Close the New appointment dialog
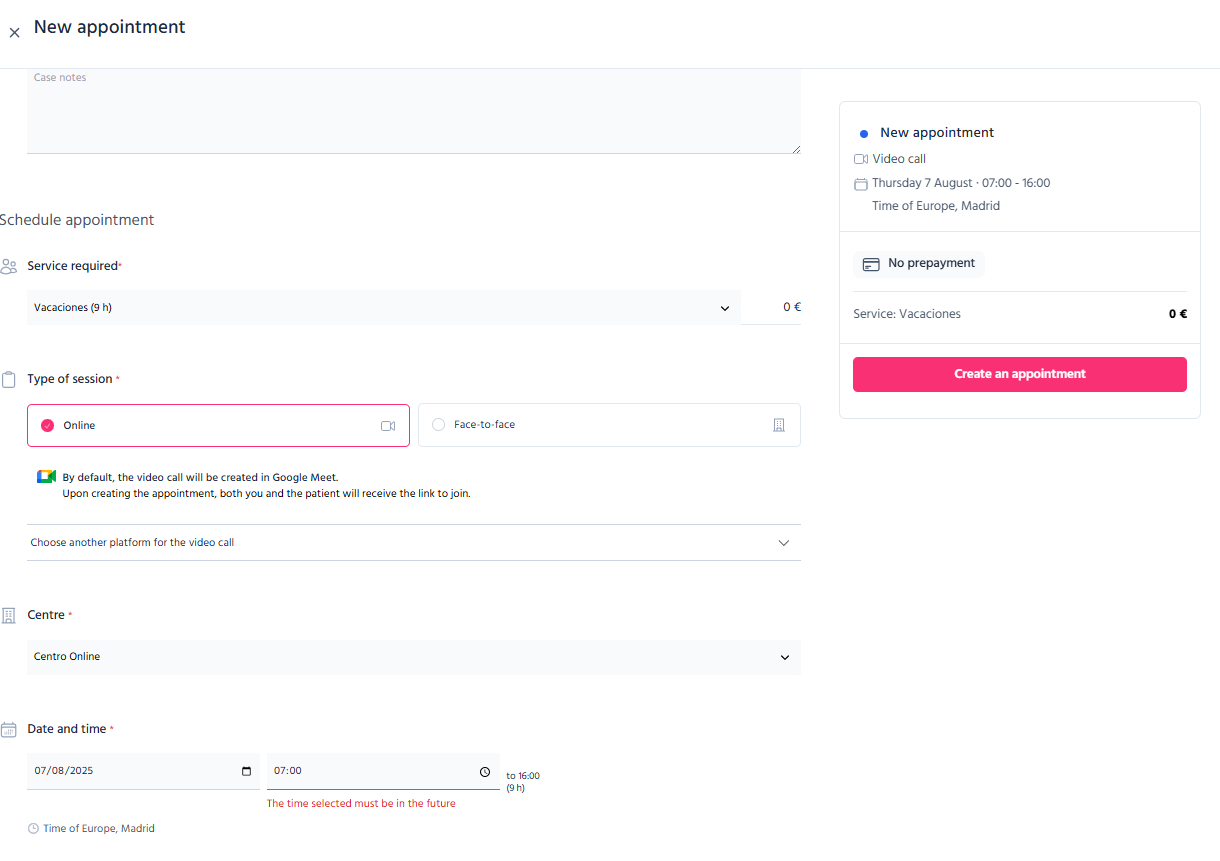This screenshot has width=1220, height=861. (x=14, y=33)
